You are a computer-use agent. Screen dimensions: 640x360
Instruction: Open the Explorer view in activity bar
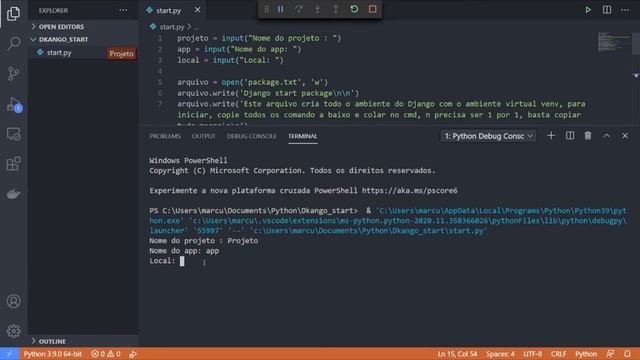pyautogui.click(x=13, y=13)
